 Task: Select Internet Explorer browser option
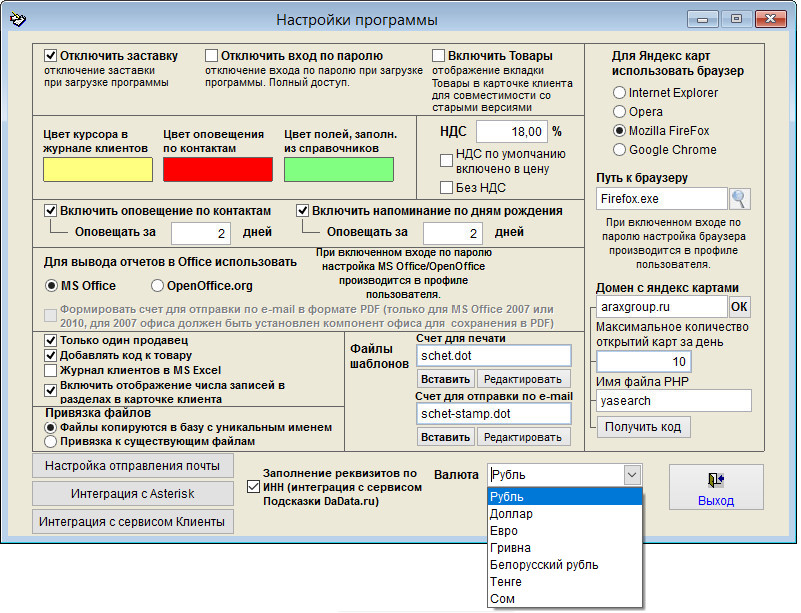pos(619,92)
